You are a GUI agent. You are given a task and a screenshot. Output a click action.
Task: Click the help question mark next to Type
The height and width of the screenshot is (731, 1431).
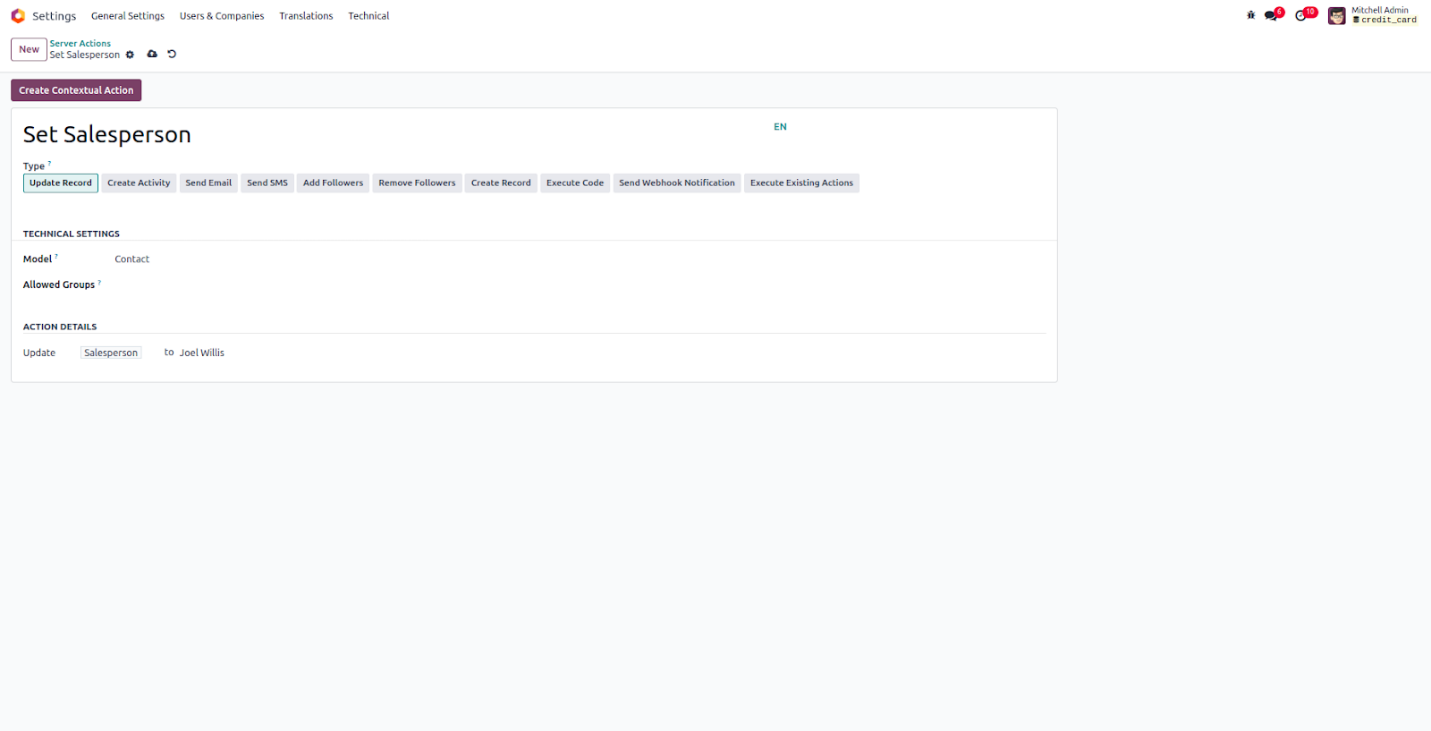[x=49, y=164]
